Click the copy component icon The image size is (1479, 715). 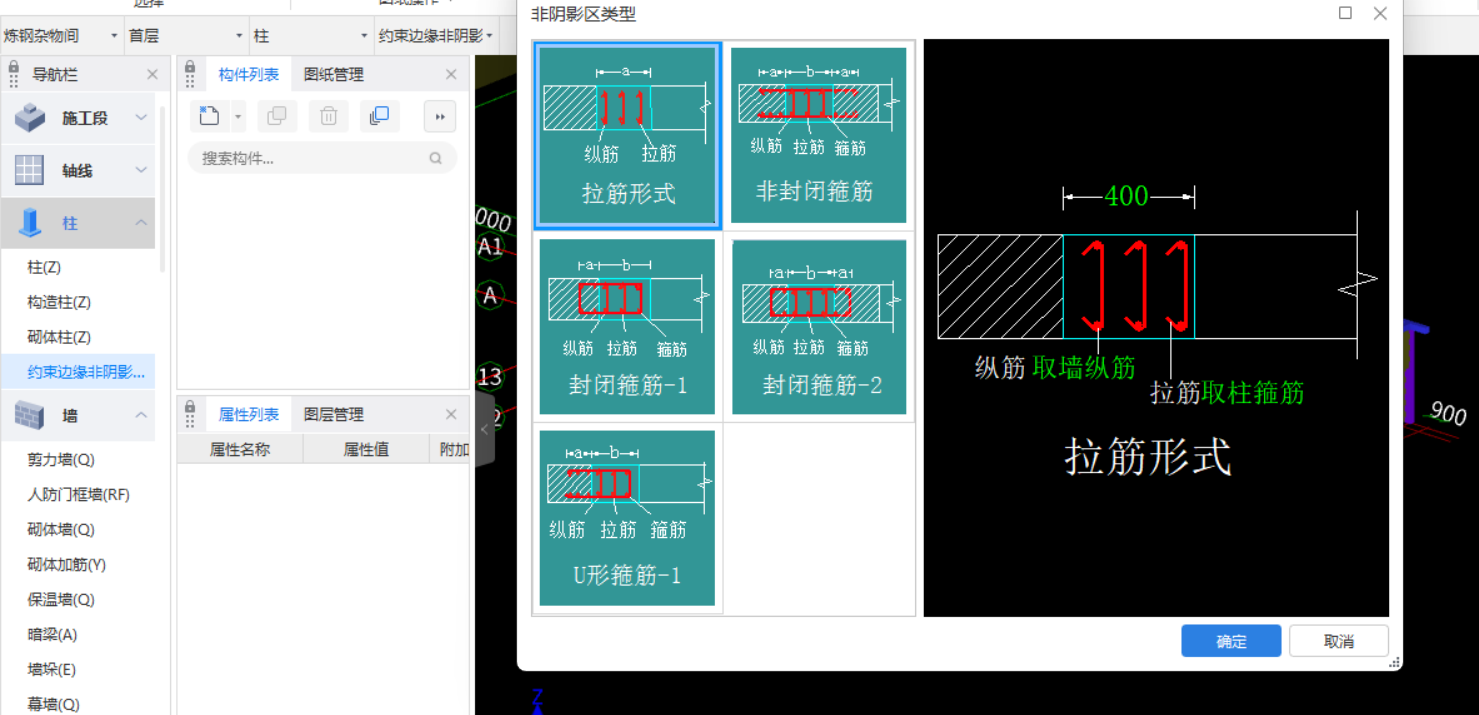pyautogui.click(x=277, y=116)
